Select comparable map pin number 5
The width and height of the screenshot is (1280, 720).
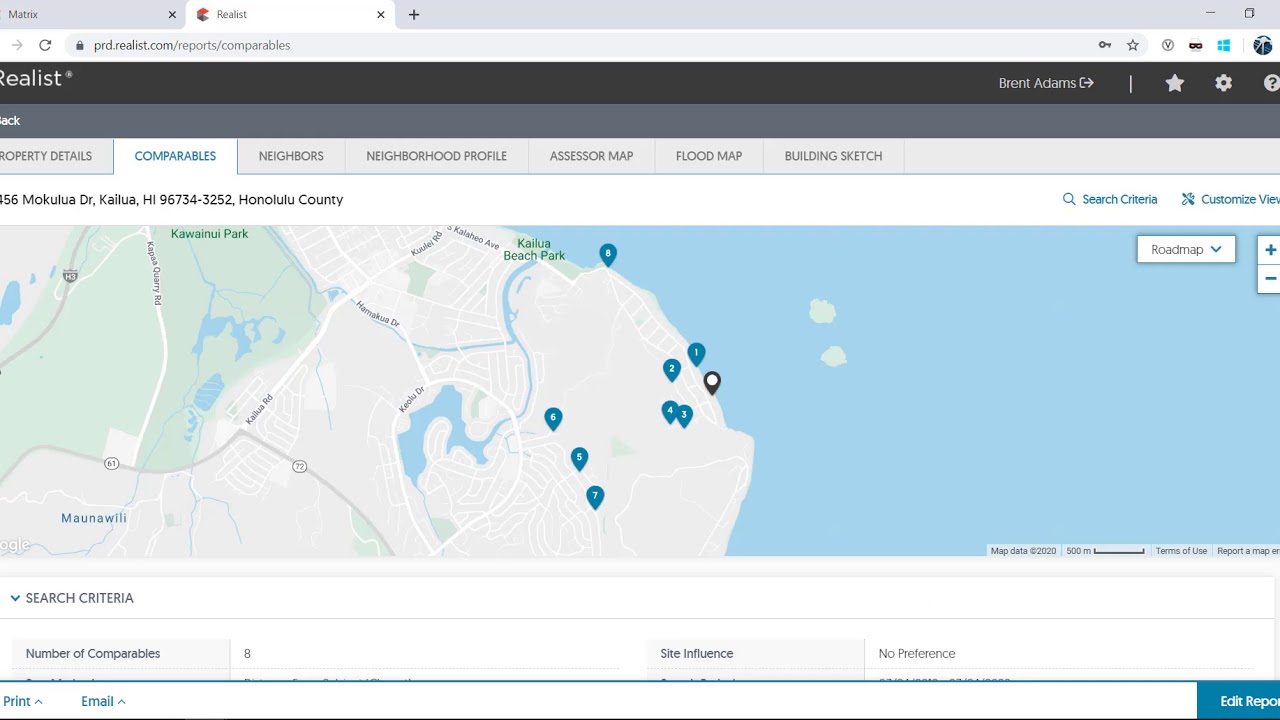tap(579, 459)
